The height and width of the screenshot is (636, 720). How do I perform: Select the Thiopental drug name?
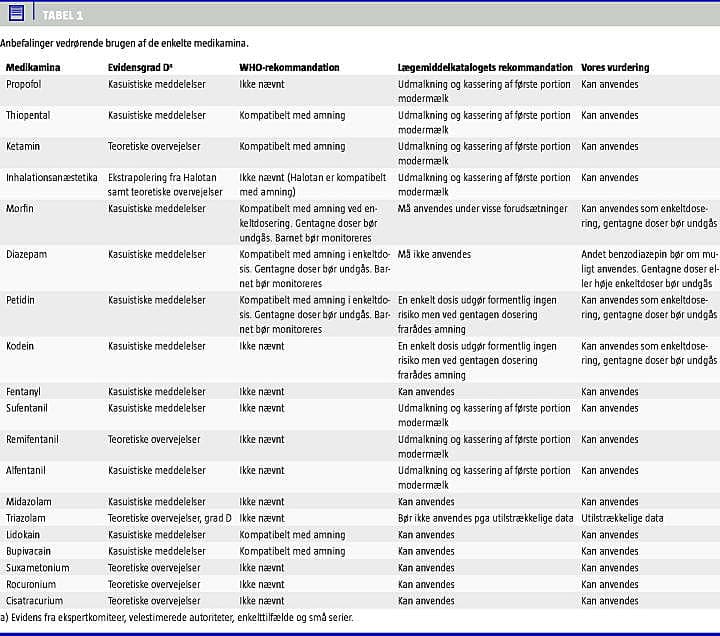click(28, 115)
